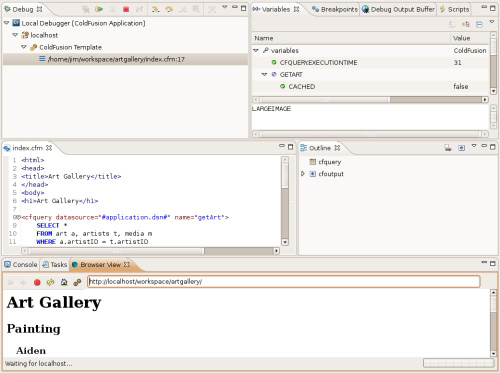Click the Collapse All icon in Variables

pos(479,24)
